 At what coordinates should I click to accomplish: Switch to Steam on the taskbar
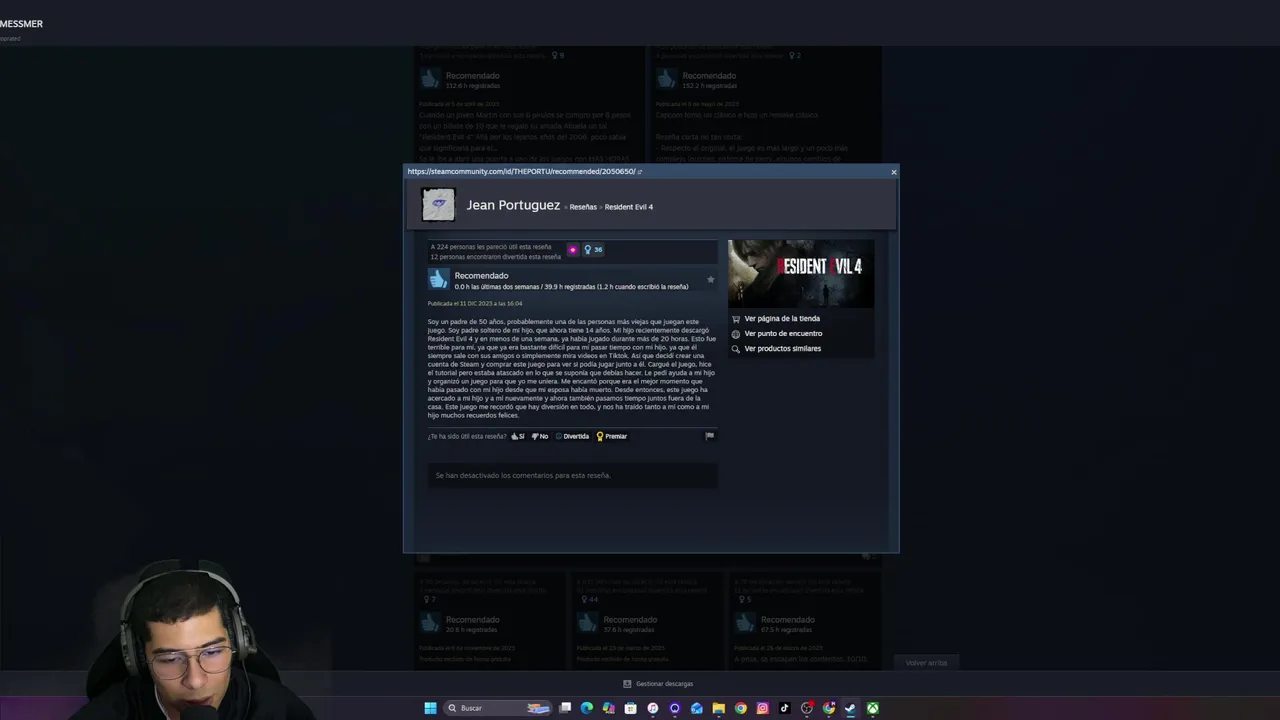point(850,708)
